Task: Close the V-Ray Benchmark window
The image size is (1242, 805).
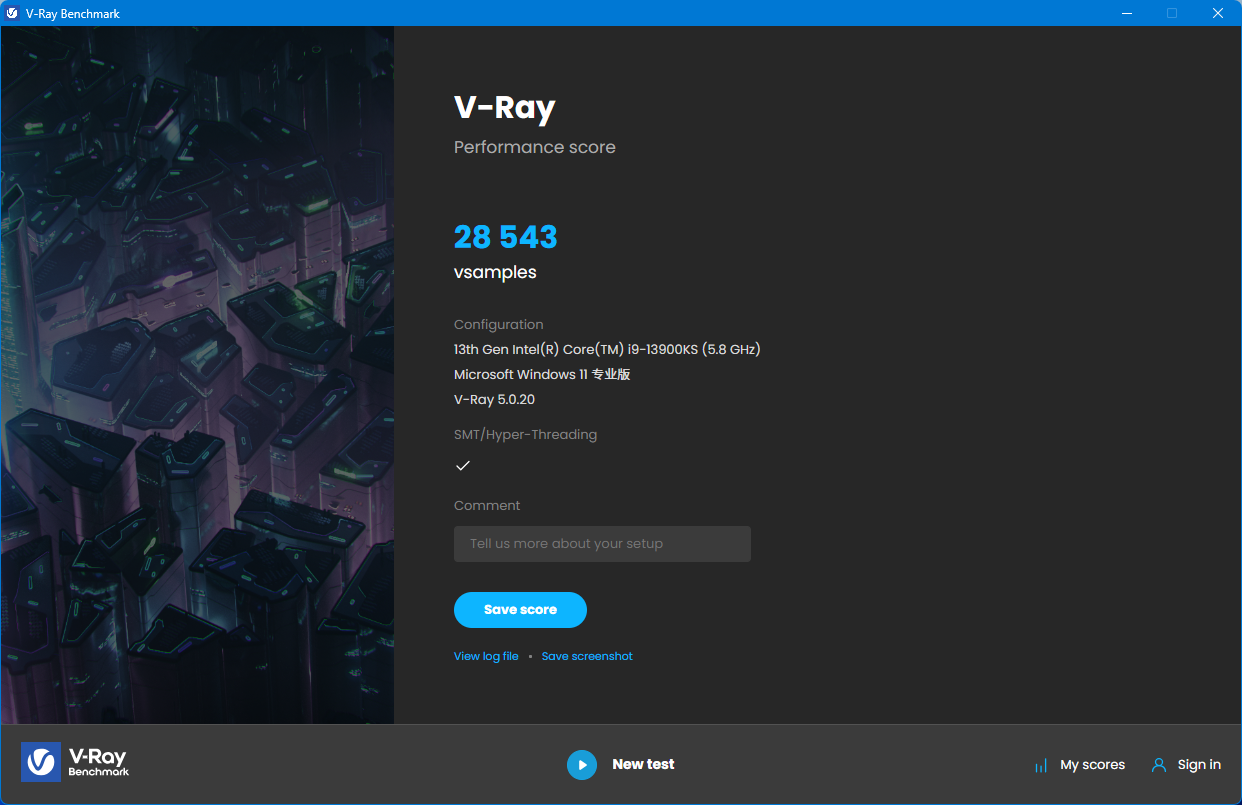Action: 1218,13
